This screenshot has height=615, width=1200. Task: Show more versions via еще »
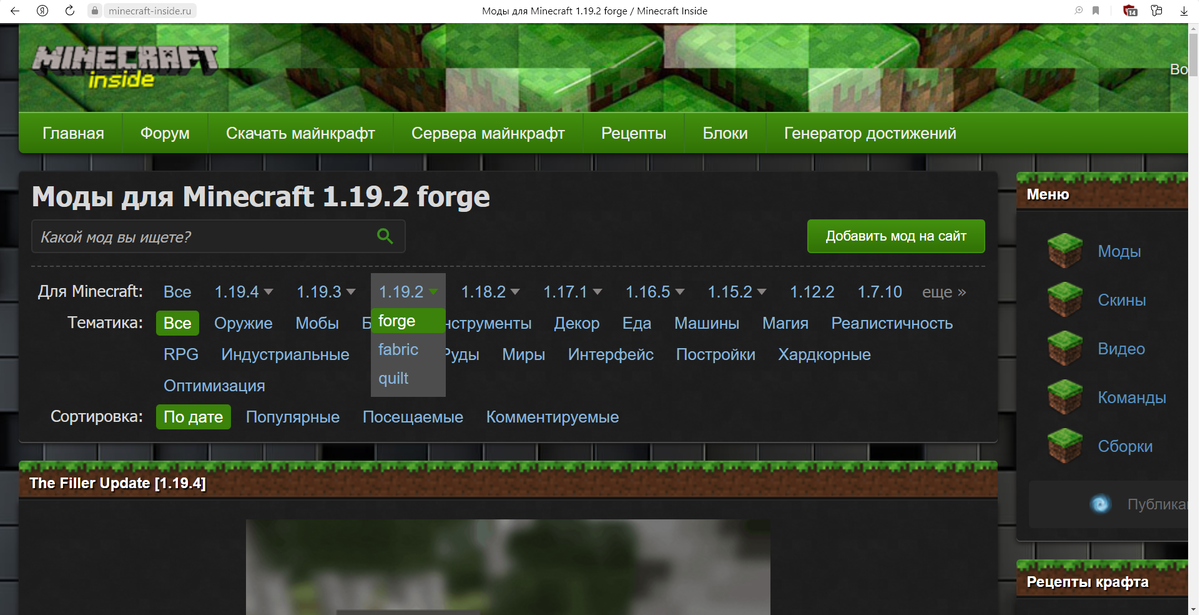point(944,292)
